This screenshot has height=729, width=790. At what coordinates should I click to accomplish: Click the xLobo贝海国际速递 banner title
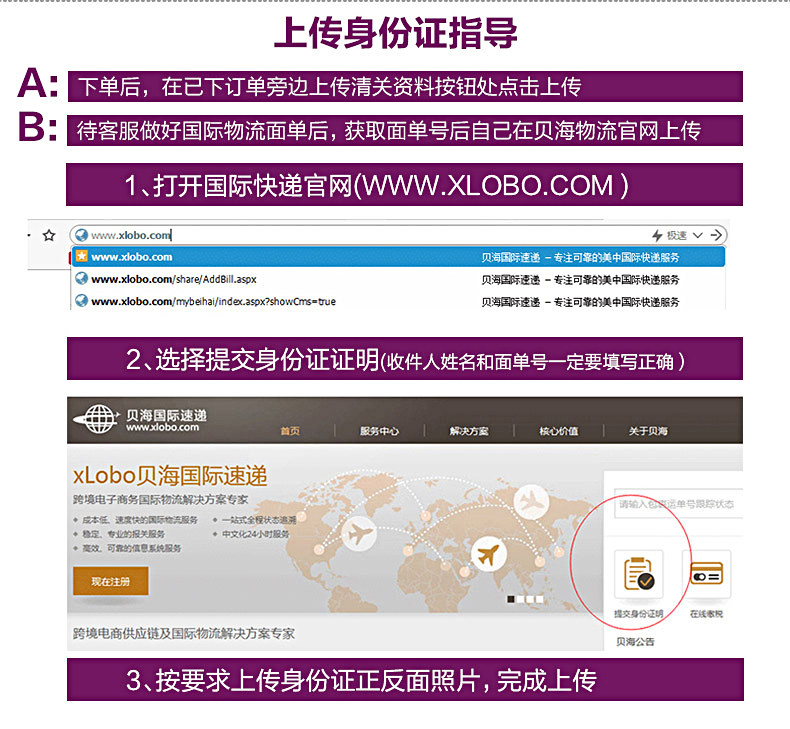pyautogui.click(x=170, y=476)
